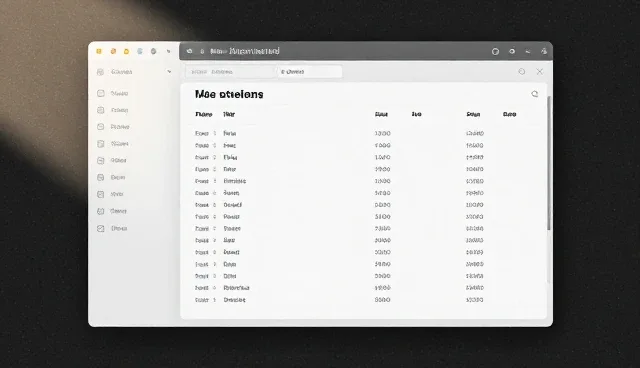Image resolution: width=640 pixels, height=368 pixels.
Task: Click the vertical scrollbar thumb of the table
Action: (x=549, y=163)
